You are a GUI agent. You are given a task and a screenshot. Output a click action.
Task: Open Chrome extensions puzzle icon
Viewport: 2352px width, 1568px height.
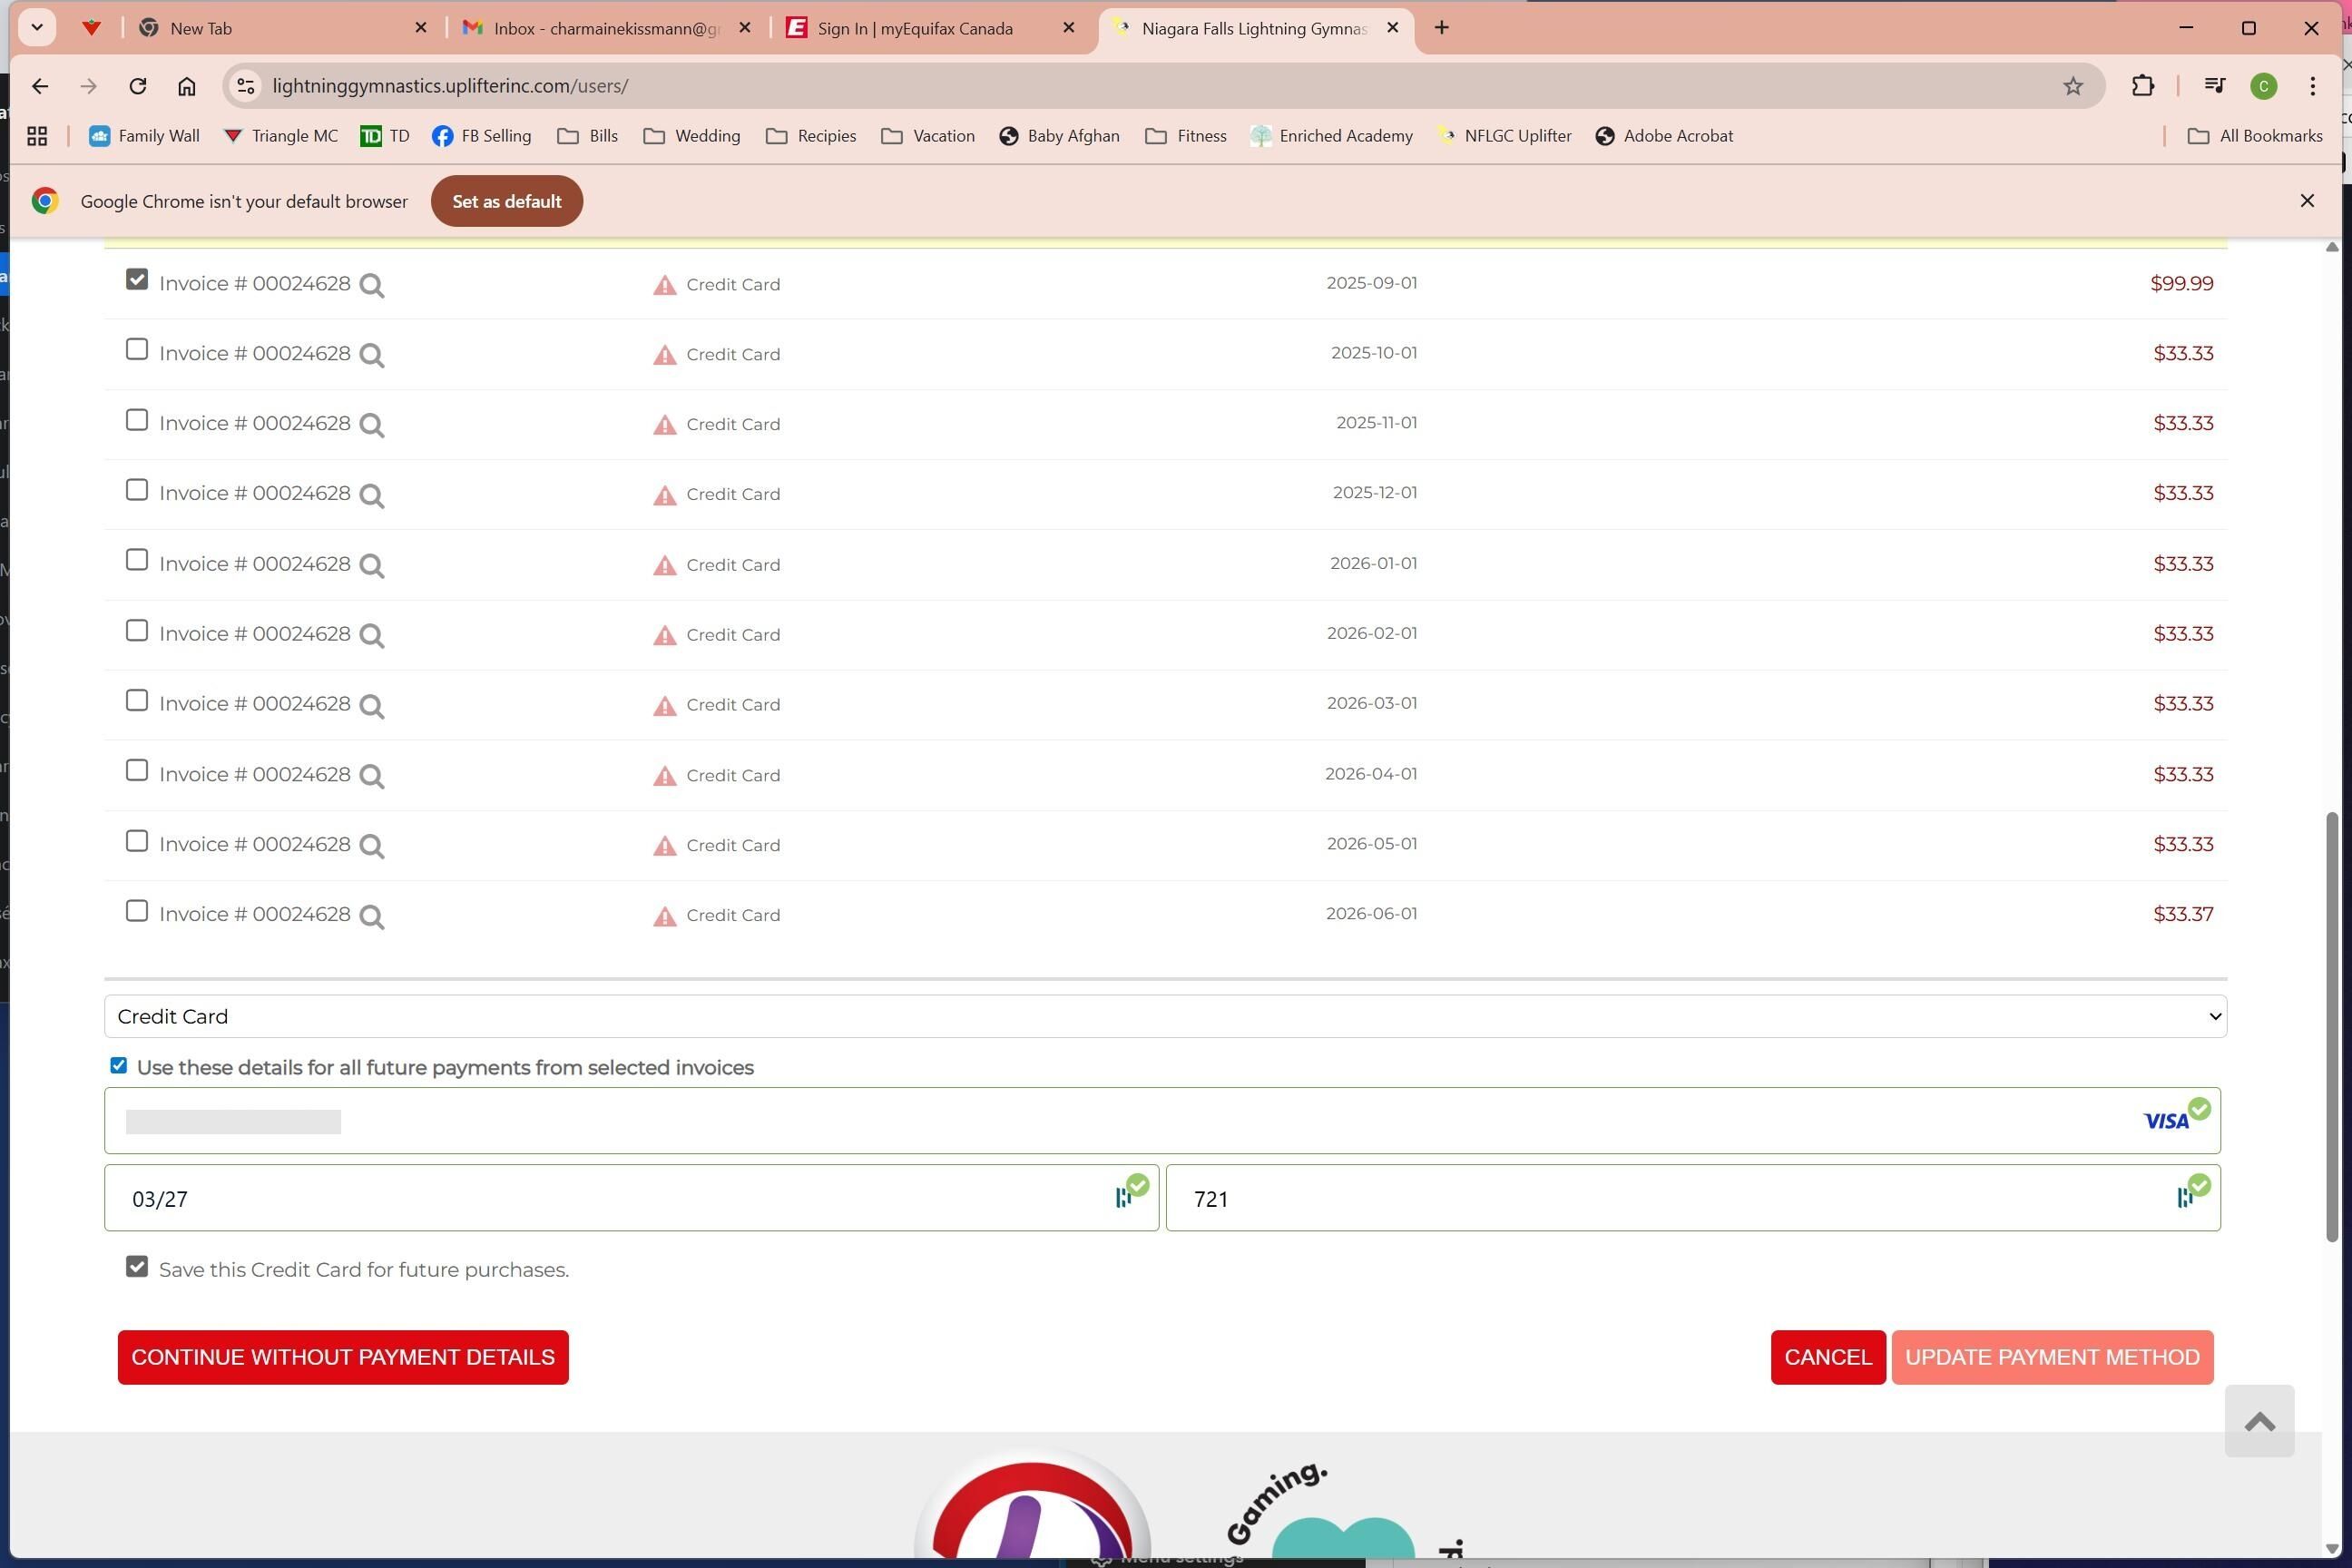pos(2142,86)
